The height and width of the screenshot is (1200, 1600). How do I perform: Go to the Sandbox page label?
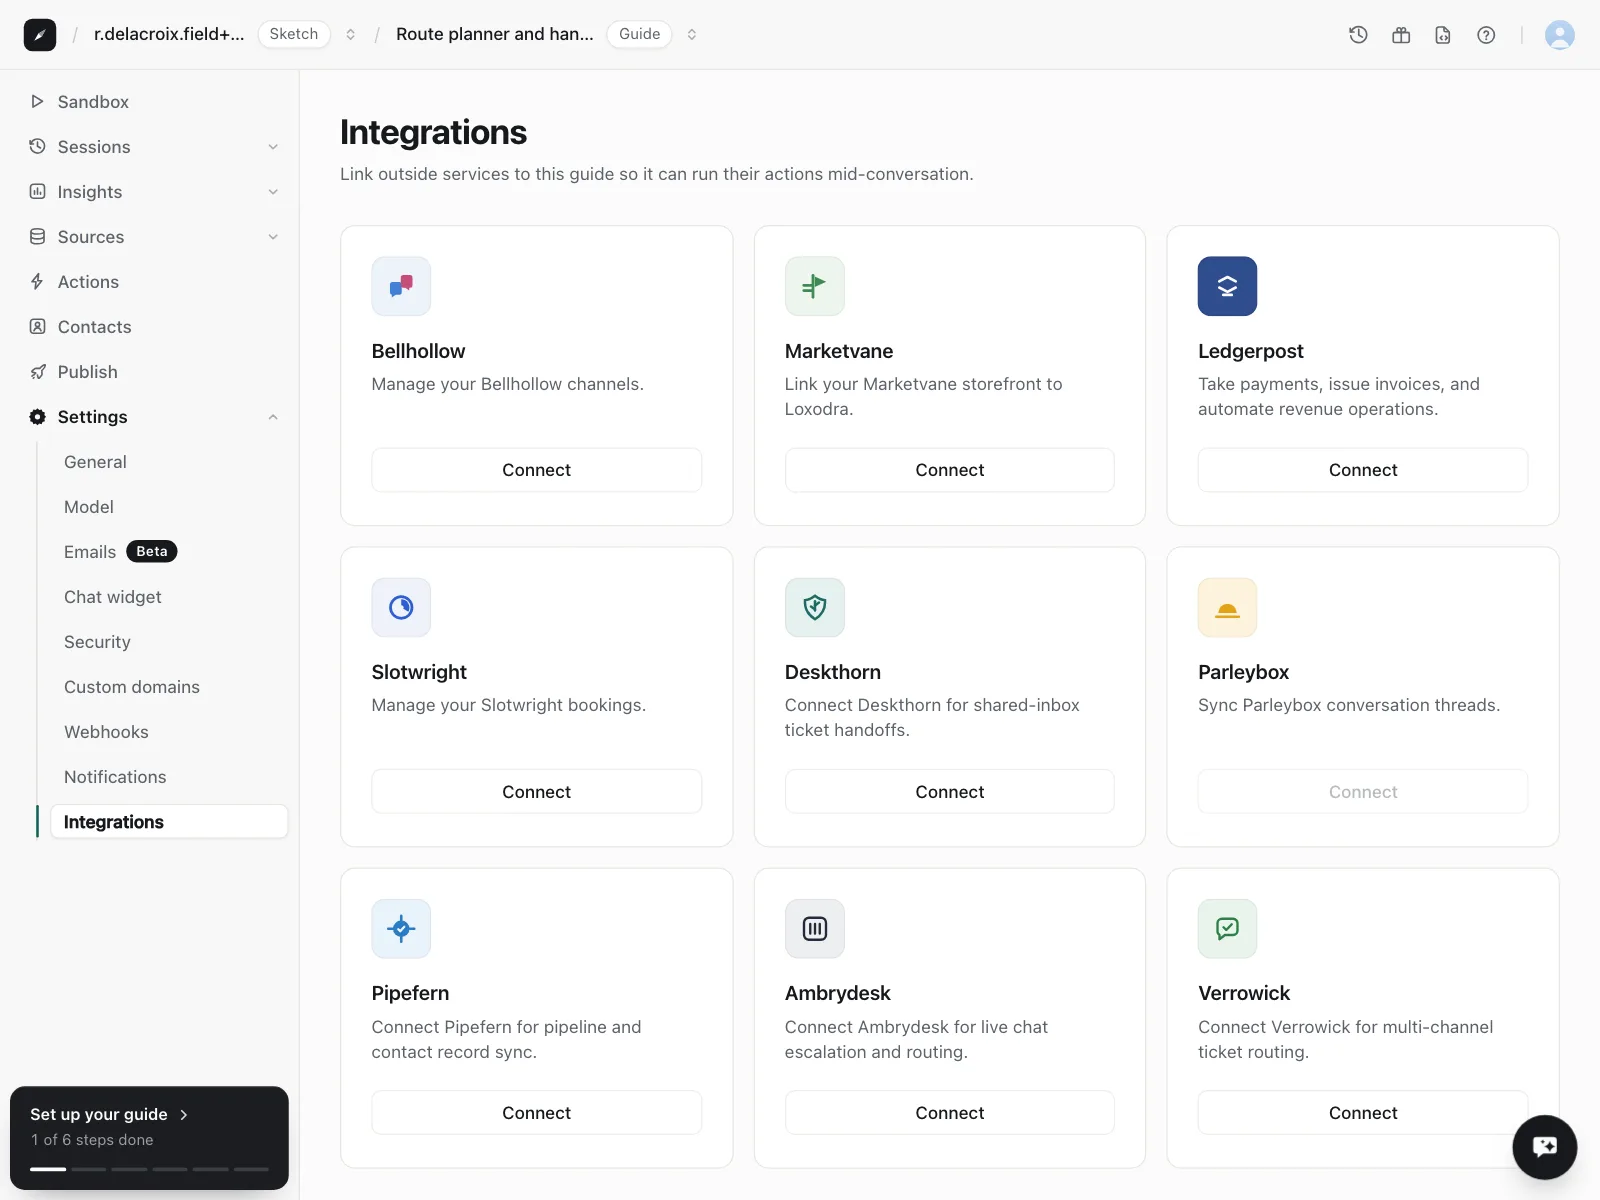93,102
